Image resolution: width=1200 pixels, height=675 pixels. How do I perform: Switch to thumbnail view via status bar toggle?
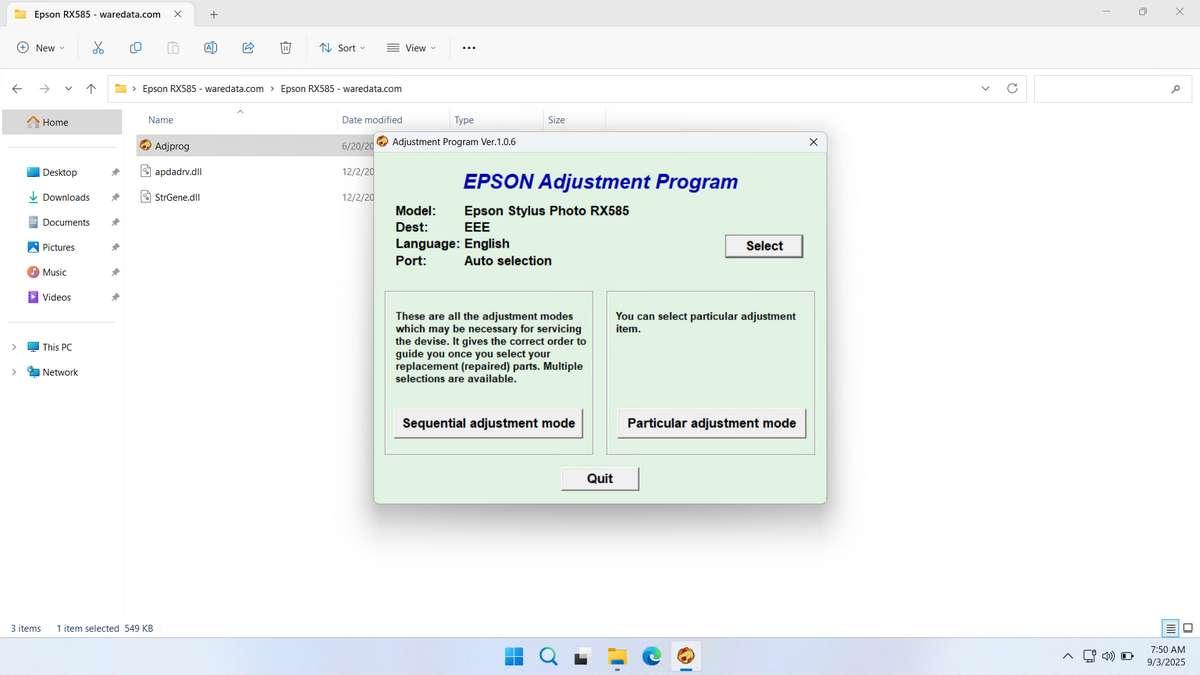tap(1186, 628)
